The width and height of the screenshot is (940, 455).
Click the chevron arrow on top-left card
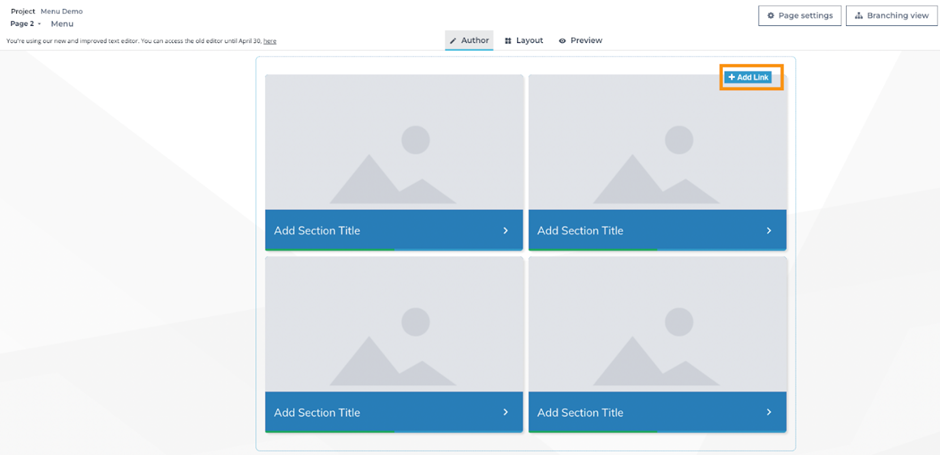[x=505, y=230]
